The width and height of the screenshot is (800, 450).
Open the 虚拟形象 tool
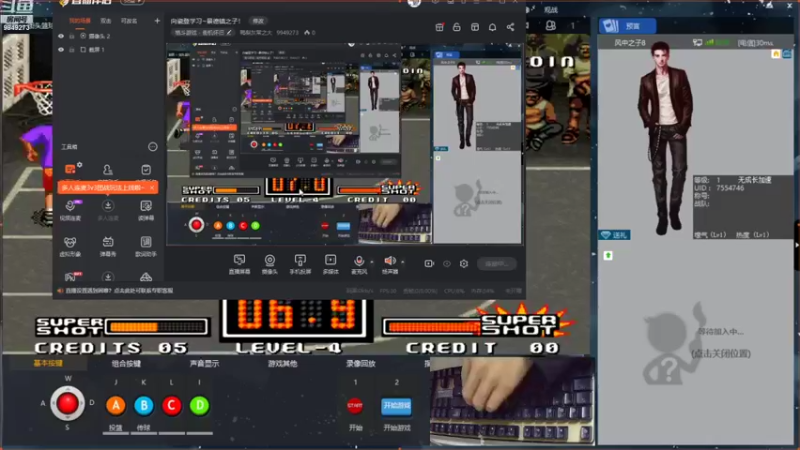click(70, 246)
